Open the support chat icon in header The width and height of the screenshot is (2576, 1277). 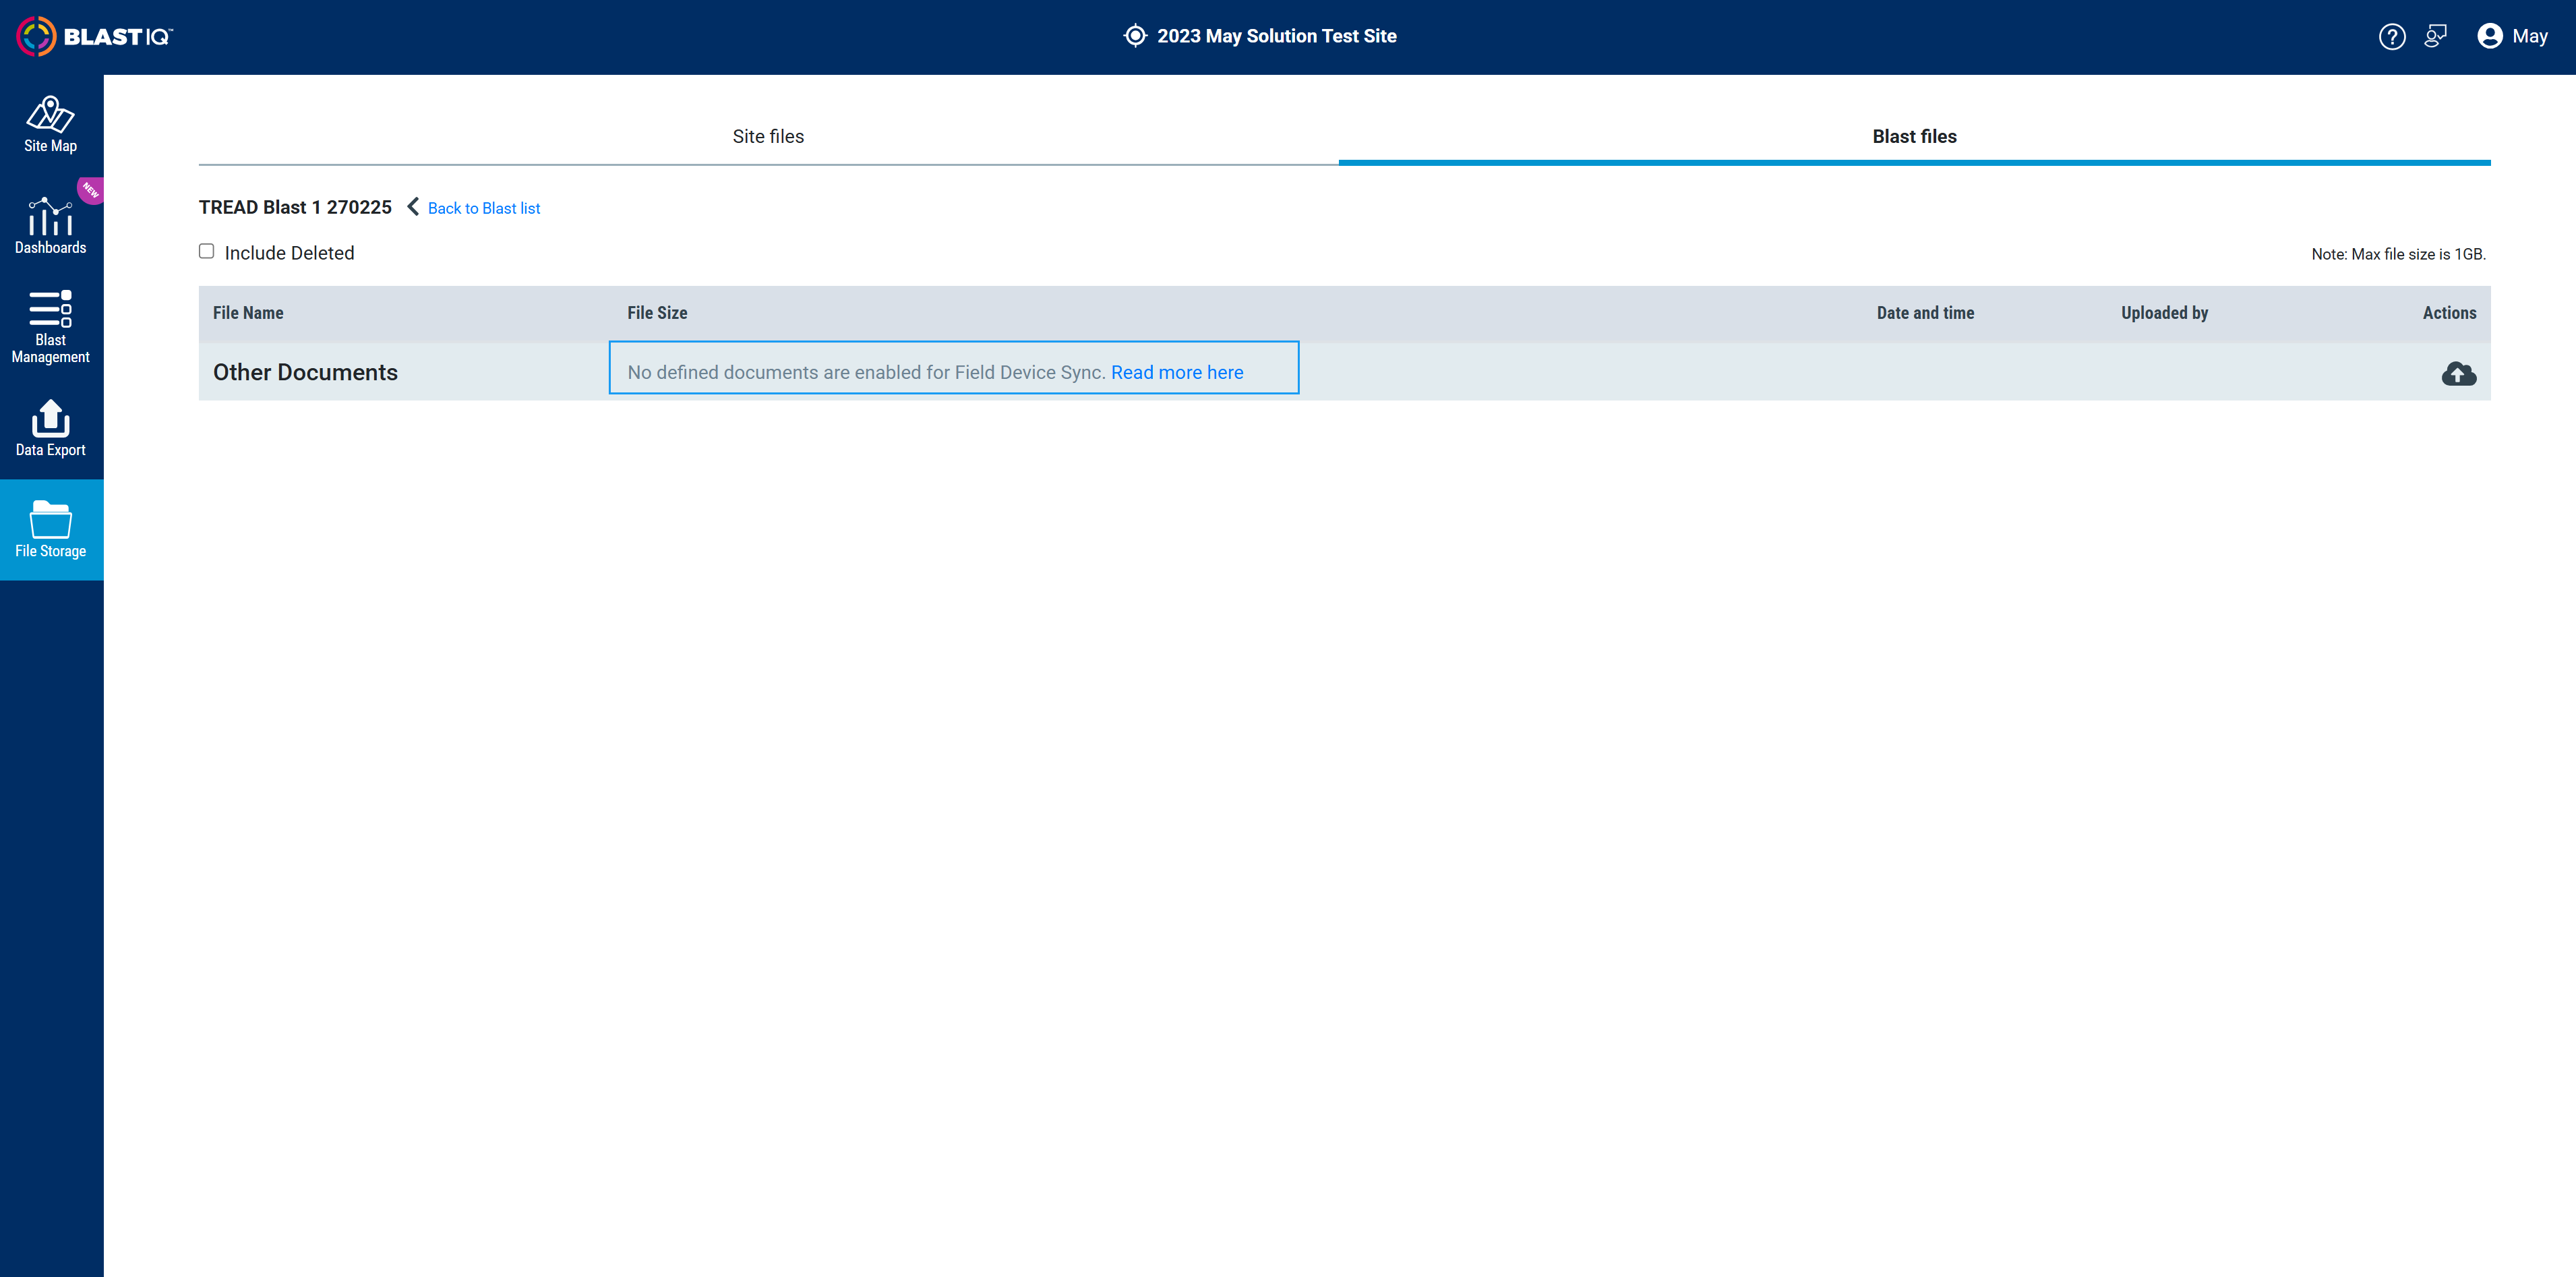pos(2435,36)
